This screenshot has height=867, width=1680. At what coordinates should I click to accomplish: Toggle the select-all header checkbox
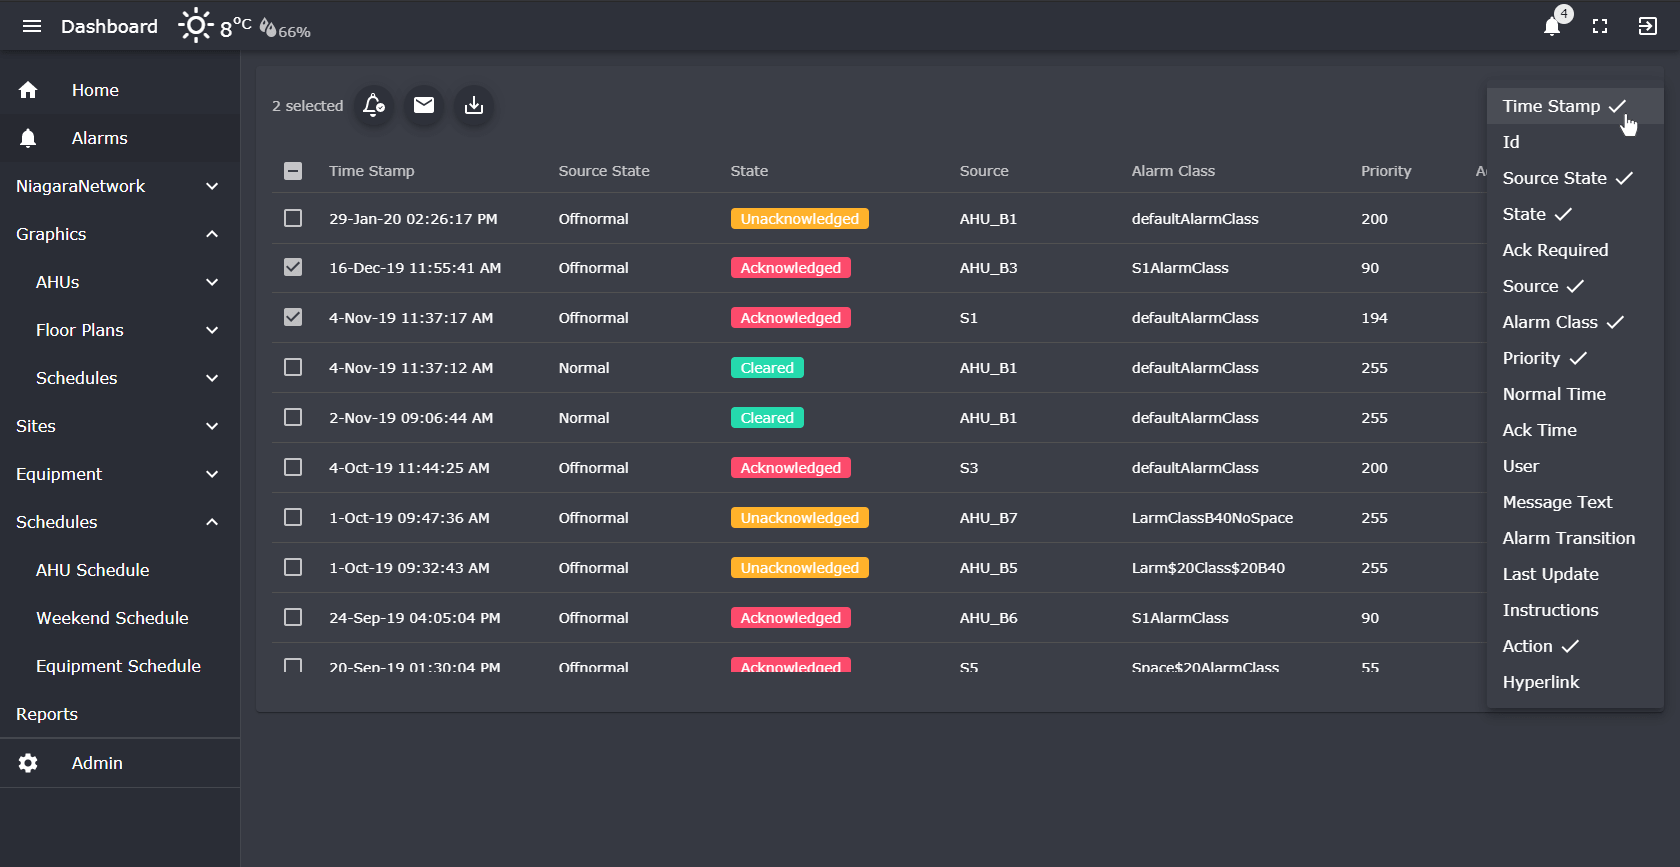[x=293, y=171]
